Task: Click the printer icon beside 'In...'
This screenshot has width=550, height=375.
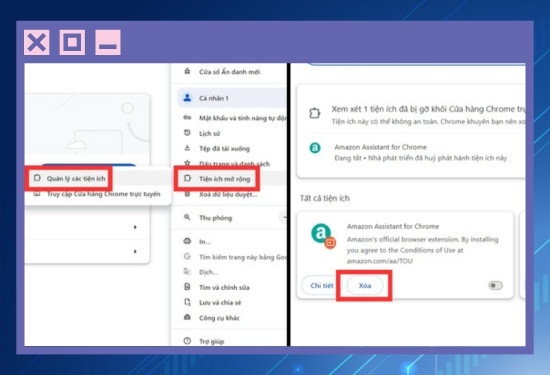Action: click(x=187, y=241)
